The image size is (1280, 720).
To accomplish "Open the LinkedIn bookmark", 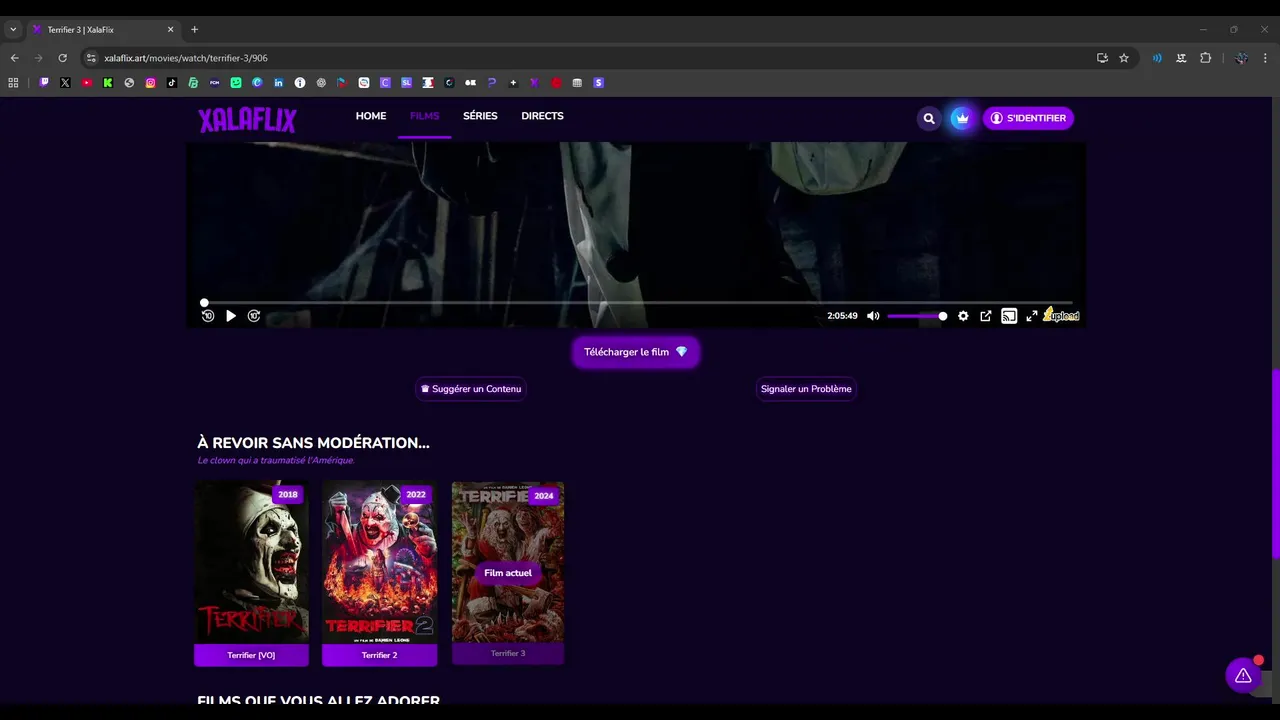I will pyautogui.click(x=278, y=83).
